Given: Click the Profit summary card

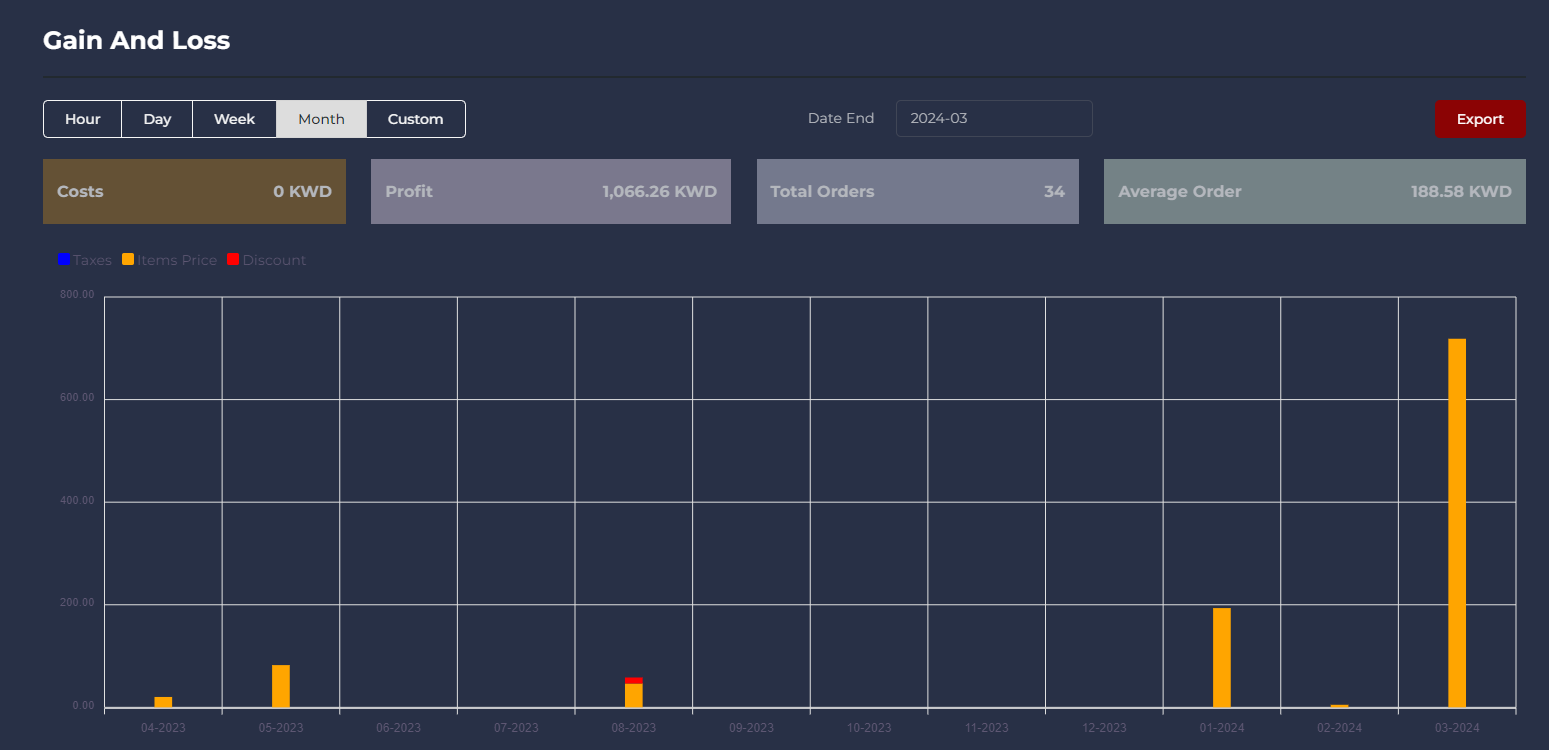Looking at the screenshot, I should (x=550, y=191).
